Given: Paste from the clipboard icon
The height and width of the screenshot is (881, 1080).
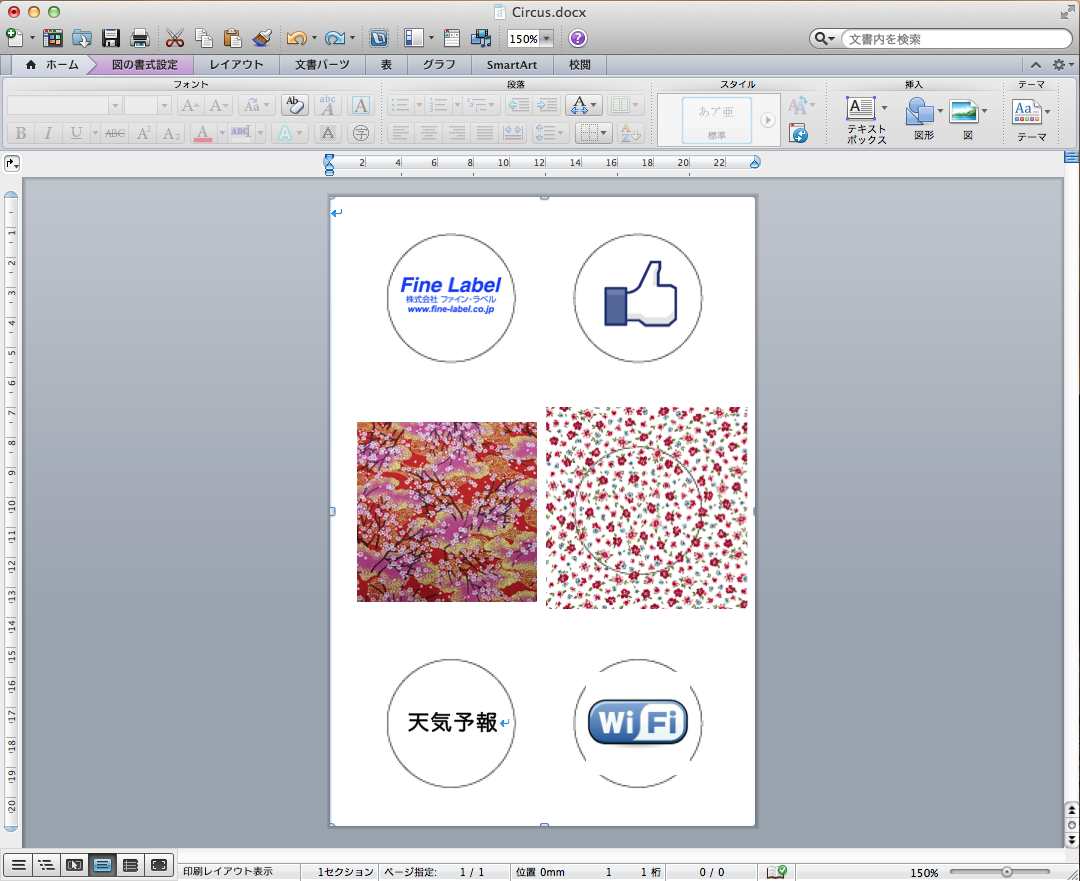Looking at the screenshot, I should coord(233,38).
